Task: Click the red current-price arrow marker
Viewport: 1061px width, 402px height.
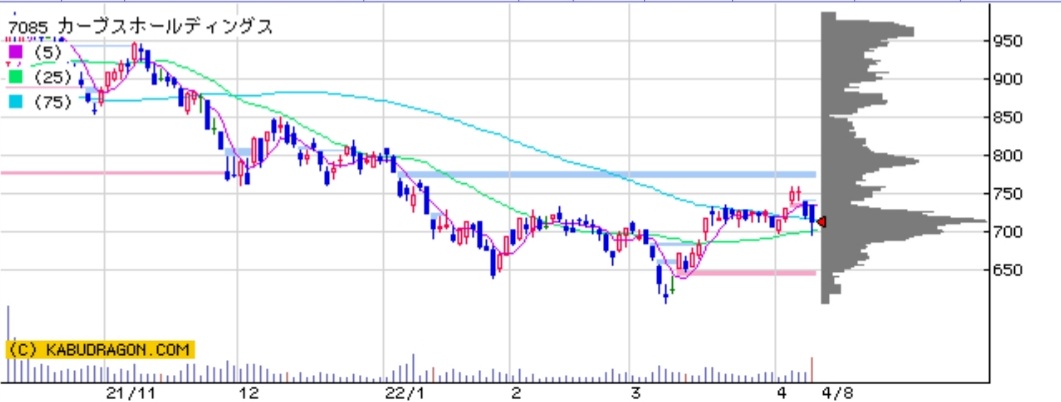Action: (x=822, y=221)
